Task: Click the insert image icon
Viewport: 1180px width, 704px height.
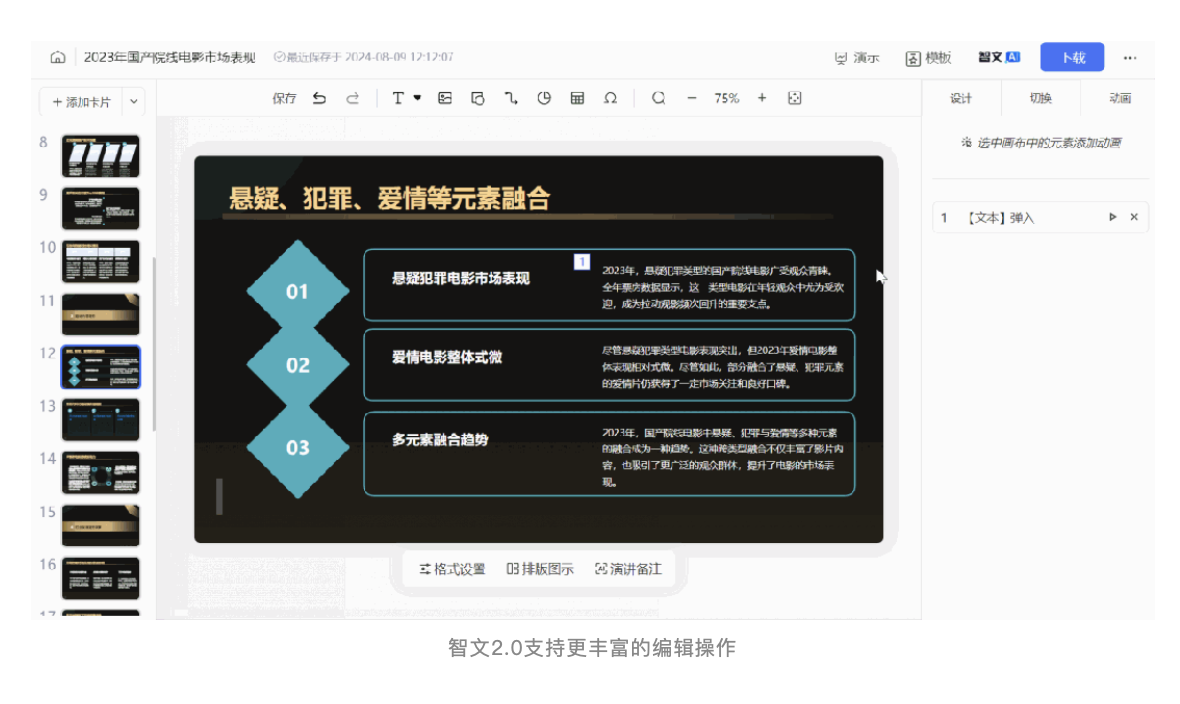Action: tap(445, 98)
